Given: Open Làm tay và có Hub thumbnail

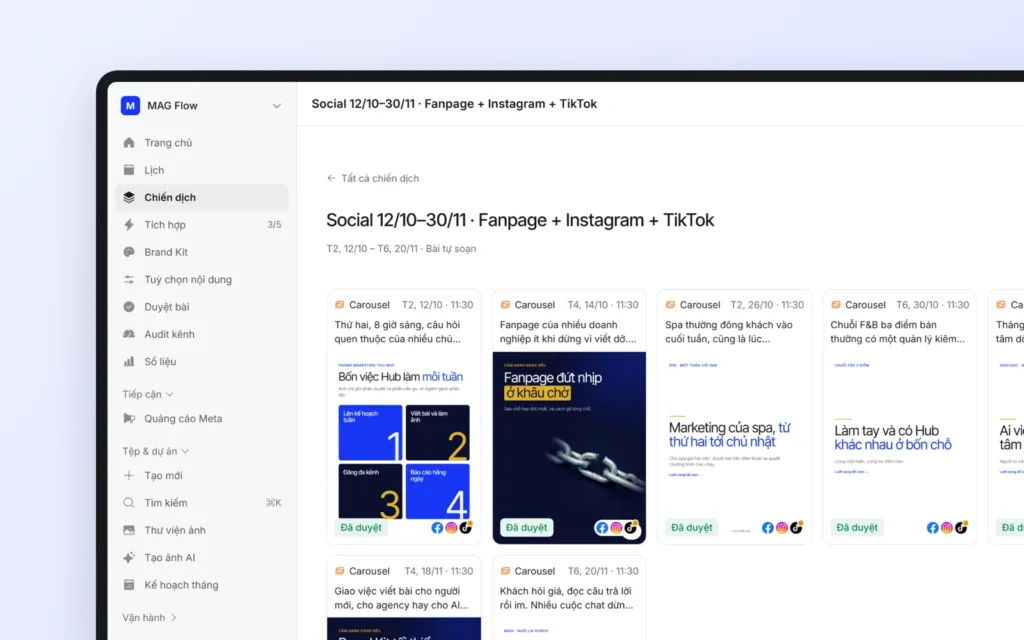Looking at the screenshot, I should [x=899, y=447].
